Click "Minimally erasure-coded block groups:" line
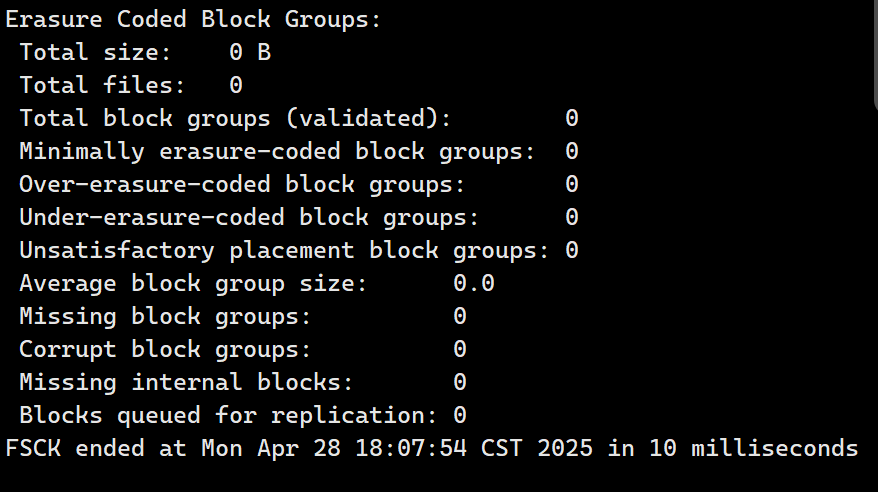The width and height of the screenshot is (878, 492). [277, 151]
